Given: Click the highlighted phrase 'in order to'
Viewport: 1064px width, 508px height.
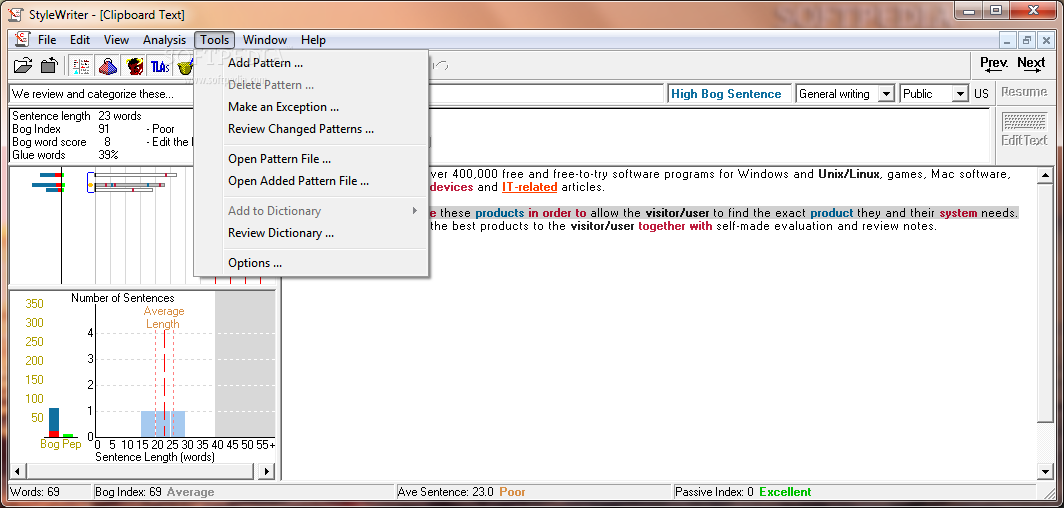Looking at the screenshot, I should coord(557,213).
